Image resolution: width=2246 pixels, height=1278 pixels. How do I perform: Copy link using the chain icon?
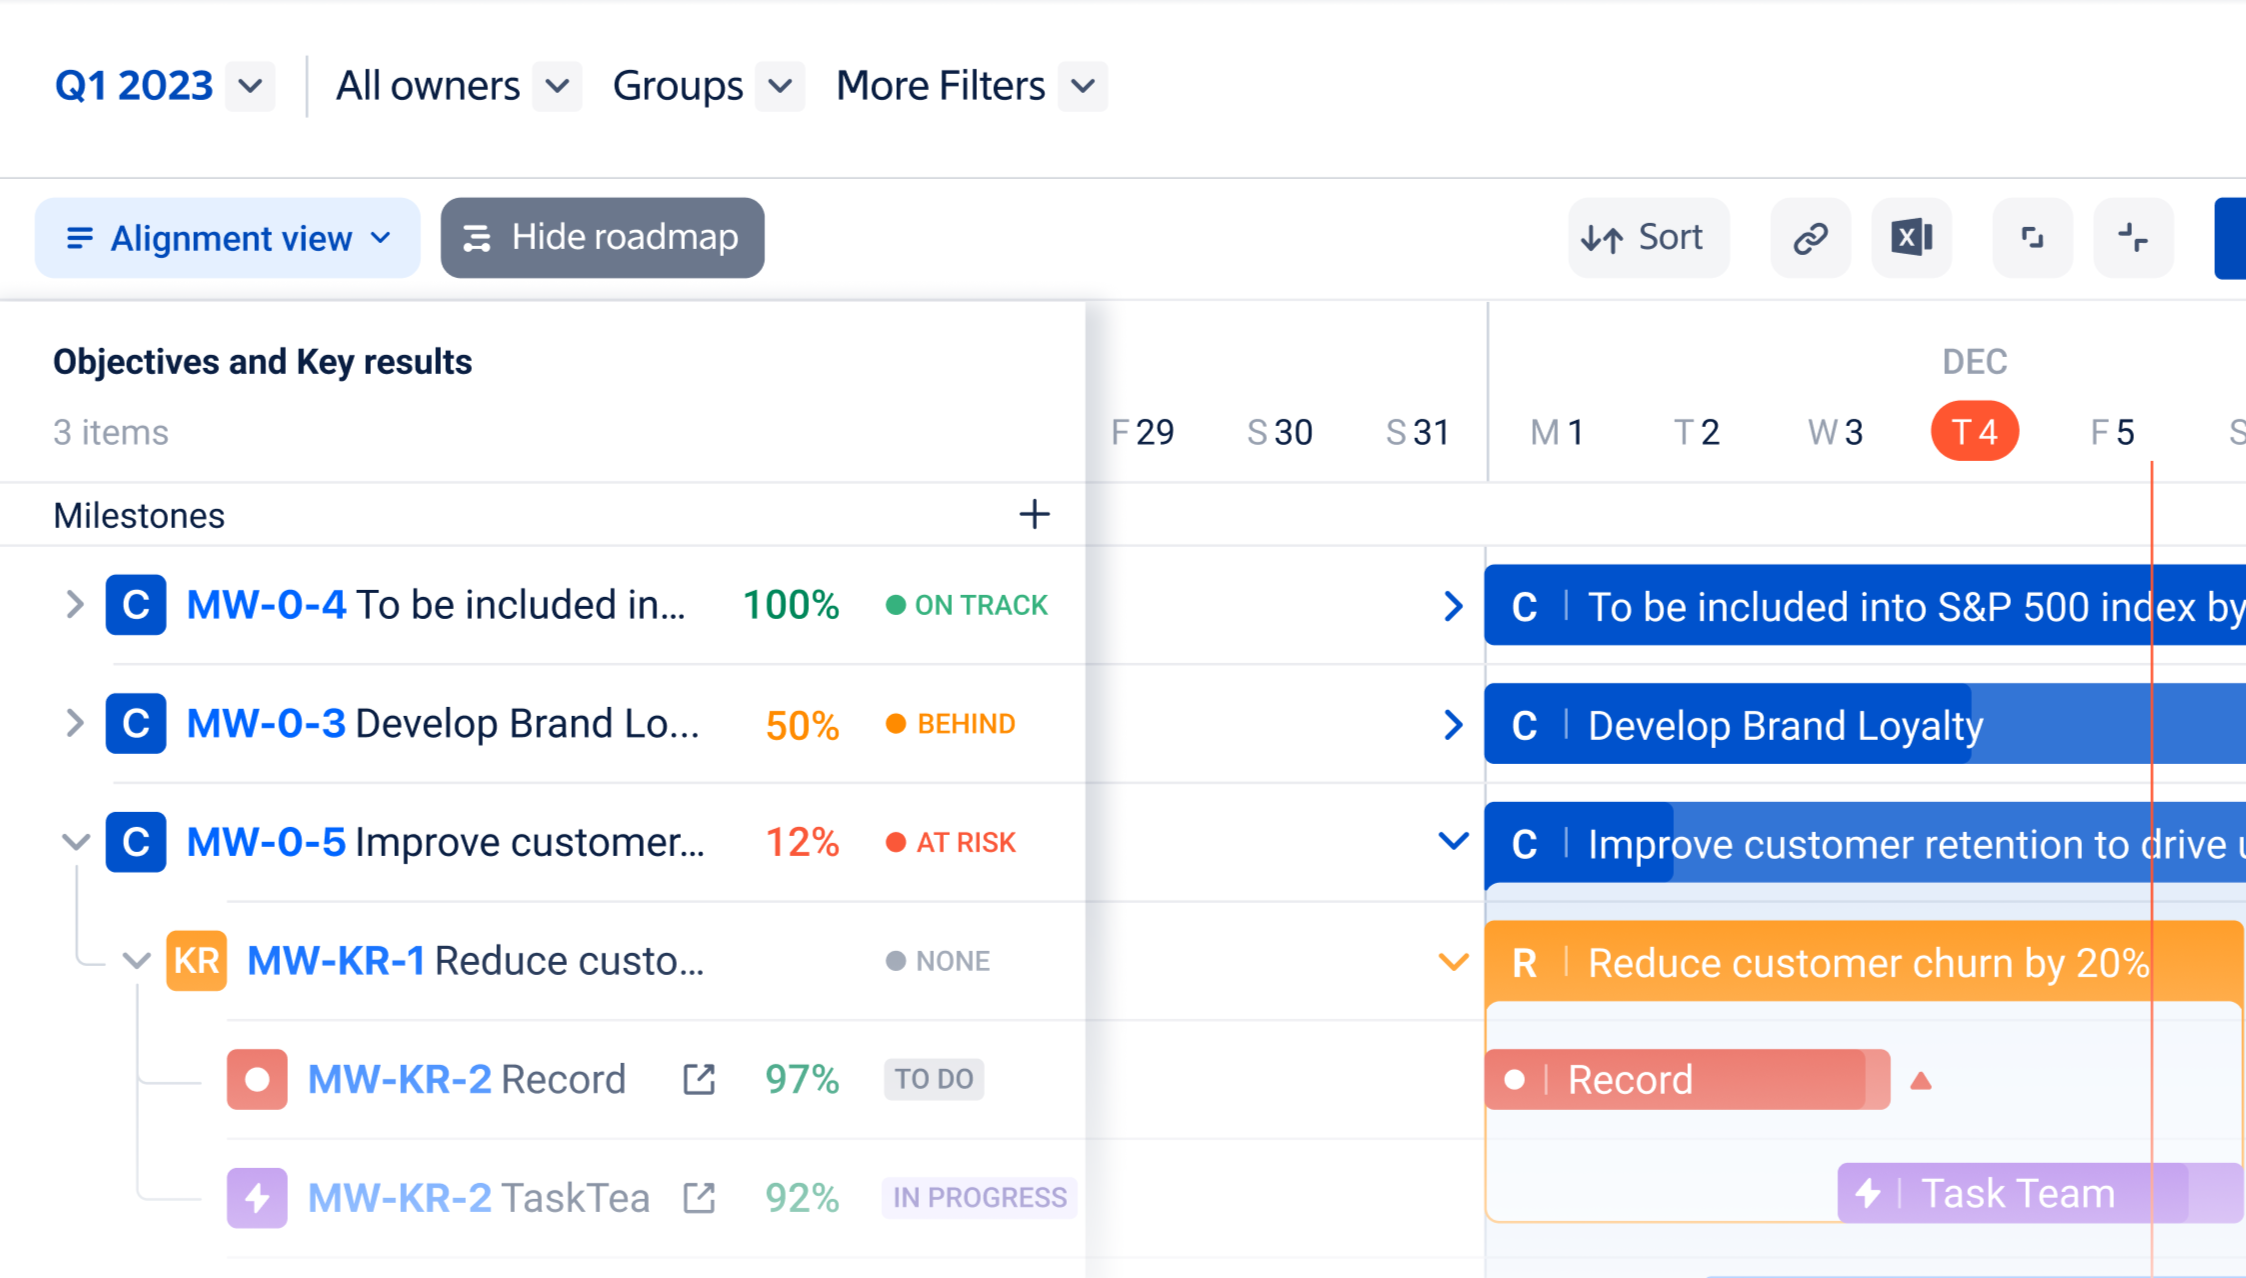1810,238
